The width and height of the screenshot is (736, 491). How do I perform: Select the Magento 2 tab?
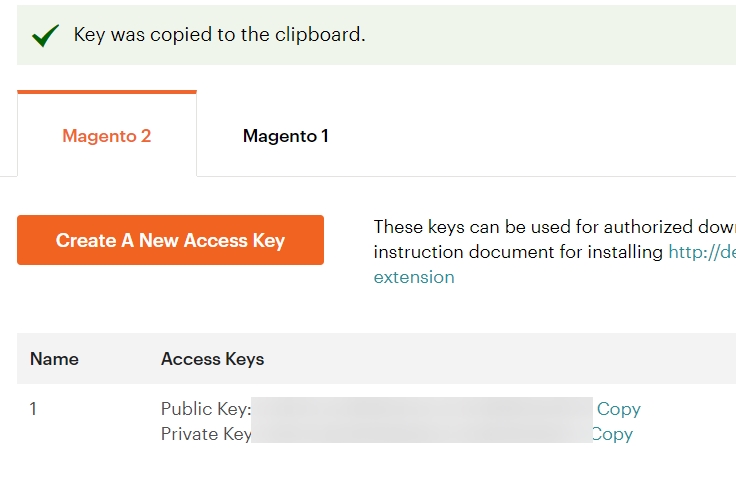tap(107, 136)
